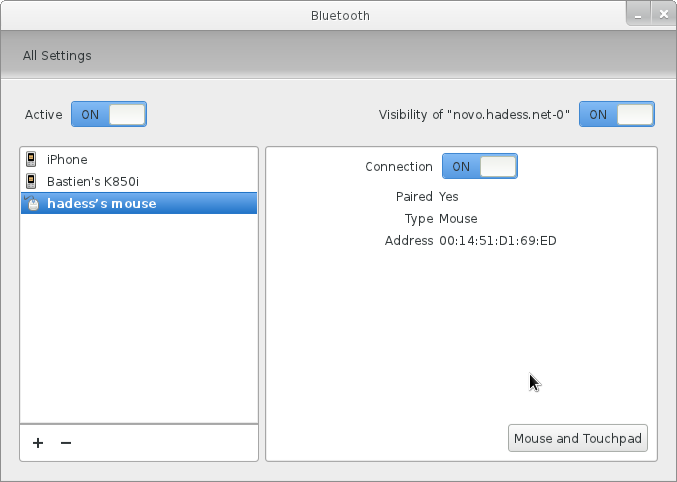Remove selected device with minus button
The height and width of the screenshot is (482, 677).
tap(66, 443)
